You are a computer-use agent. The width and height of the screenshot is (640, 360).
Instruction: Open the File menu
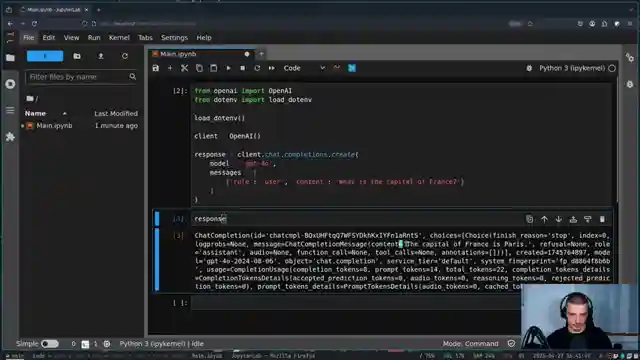click(29, 38)
